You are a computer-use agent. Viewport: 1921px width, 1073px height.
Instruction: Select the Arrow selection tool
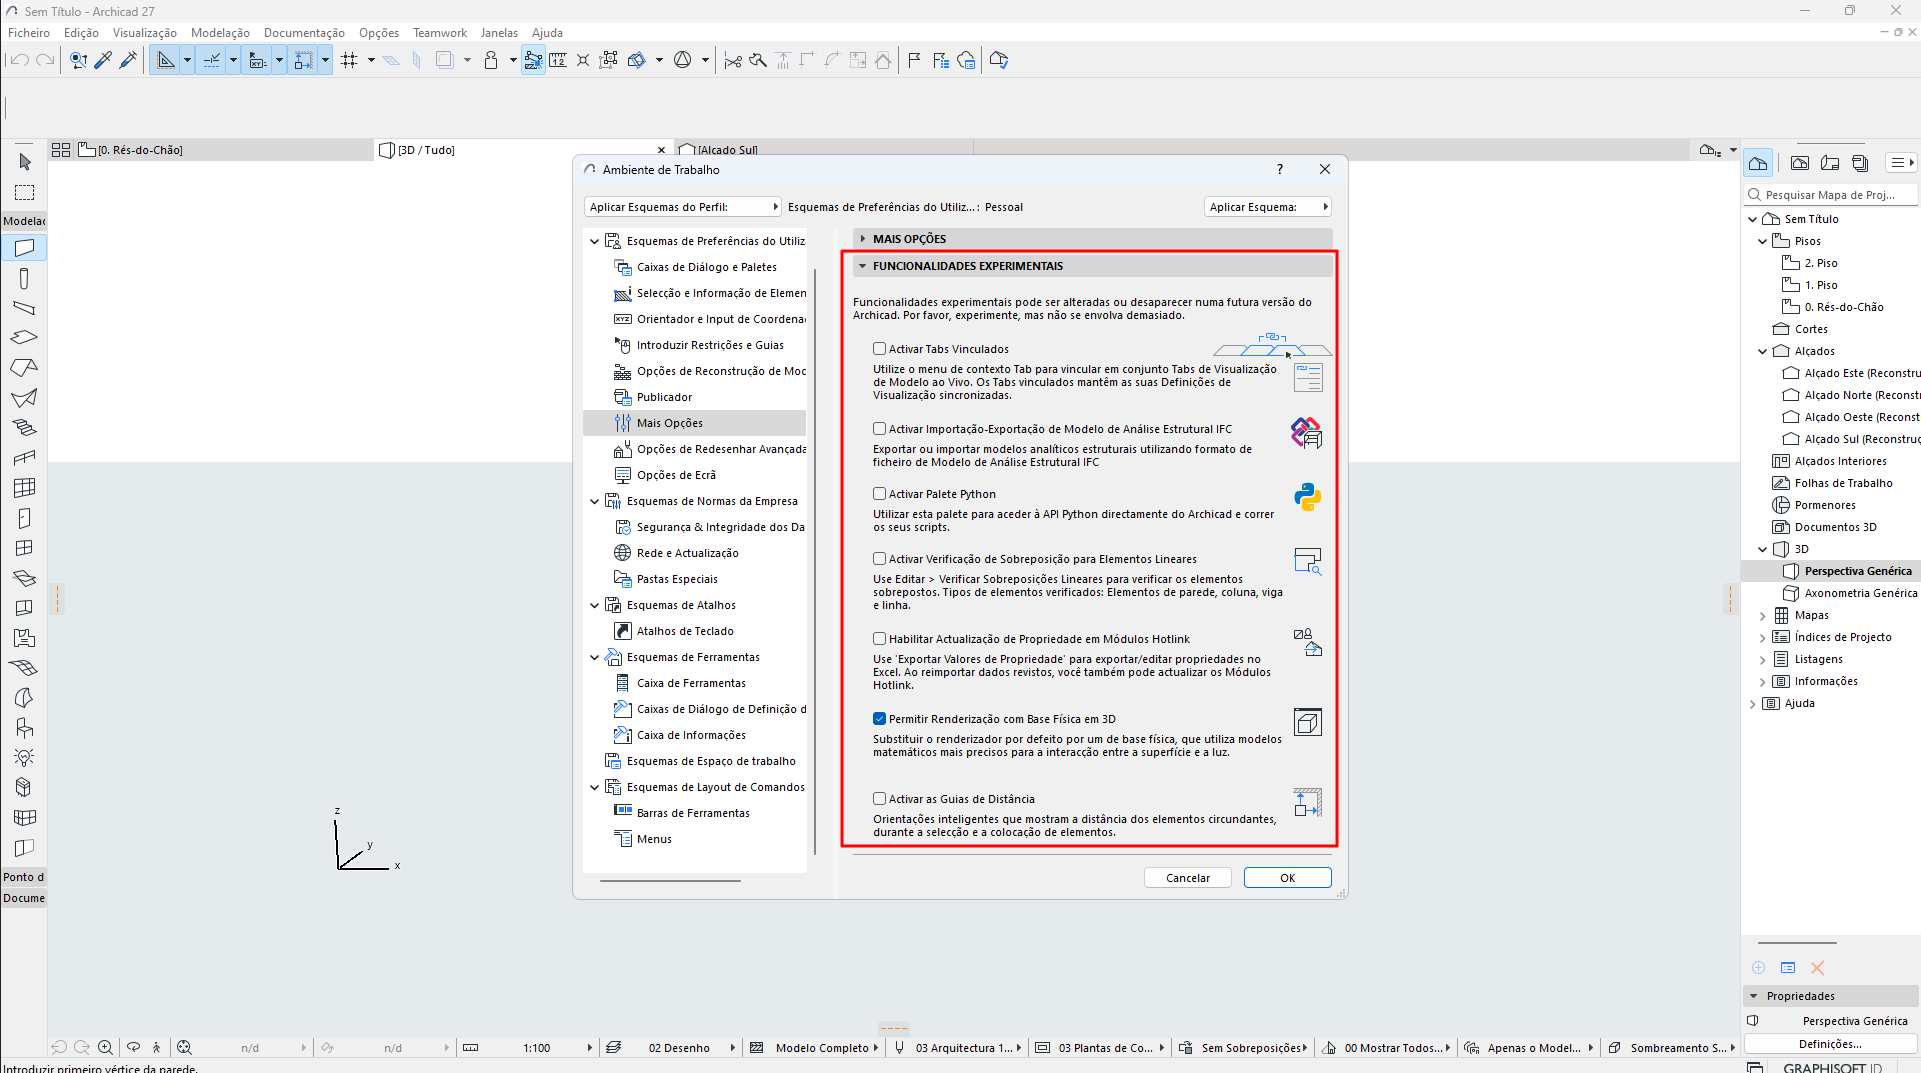(x=25, y=162)
